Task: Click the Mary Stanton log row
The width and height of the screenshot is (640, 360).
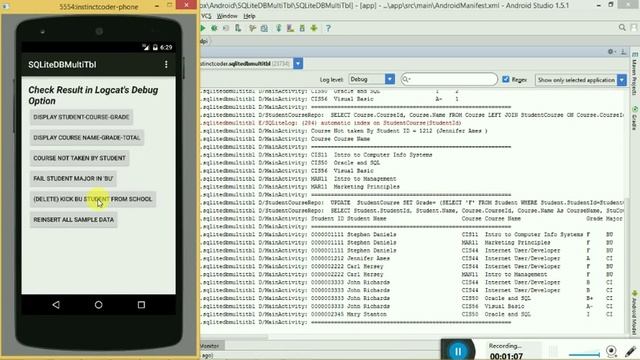Action: coord(407,314)
